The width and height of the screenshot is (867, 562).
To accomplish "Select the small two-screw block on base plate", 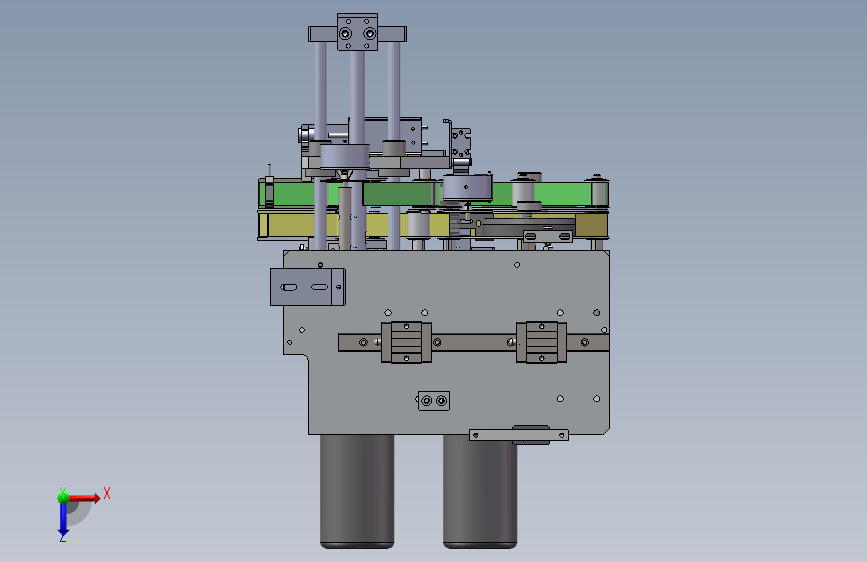I will (434, 400).
